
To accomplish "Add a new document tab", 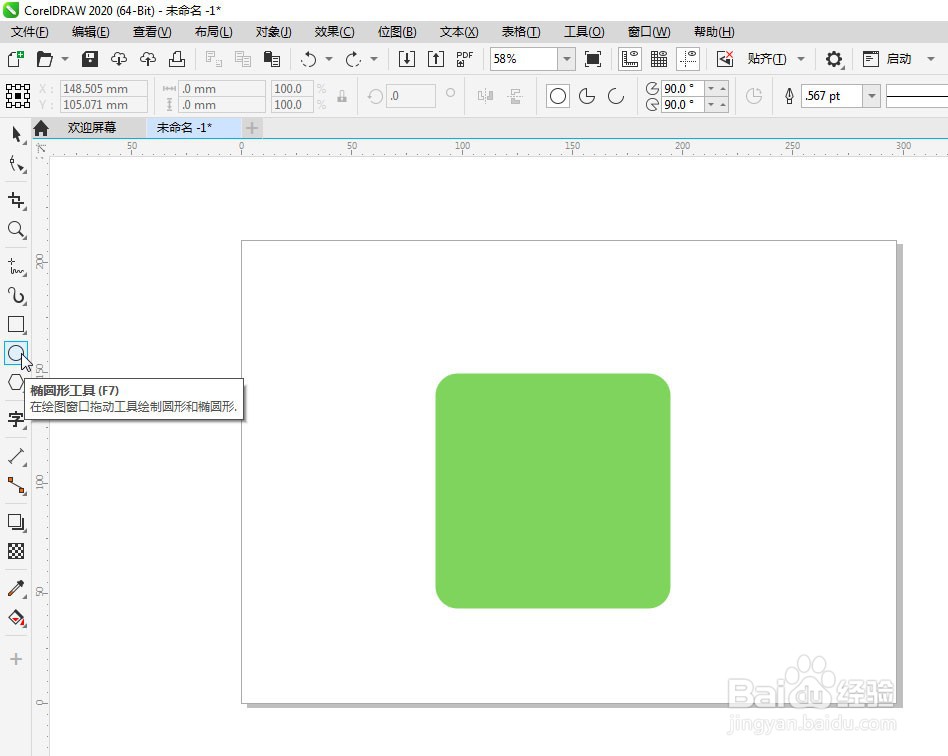I will coord(252,128).
